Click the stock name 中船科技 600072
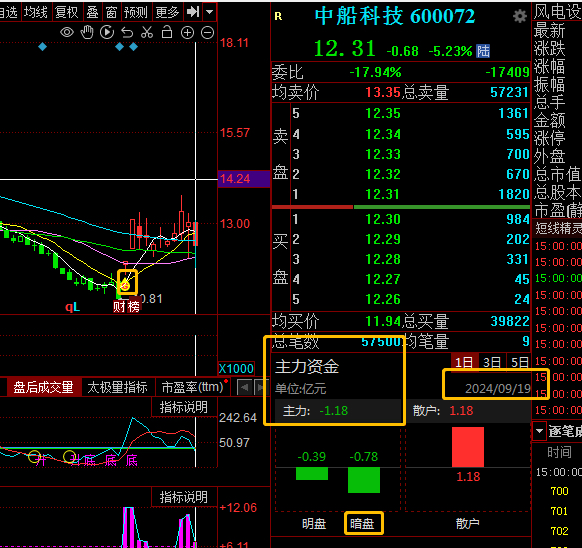This screenshot has width=582, height=548. tap(395, 16)
